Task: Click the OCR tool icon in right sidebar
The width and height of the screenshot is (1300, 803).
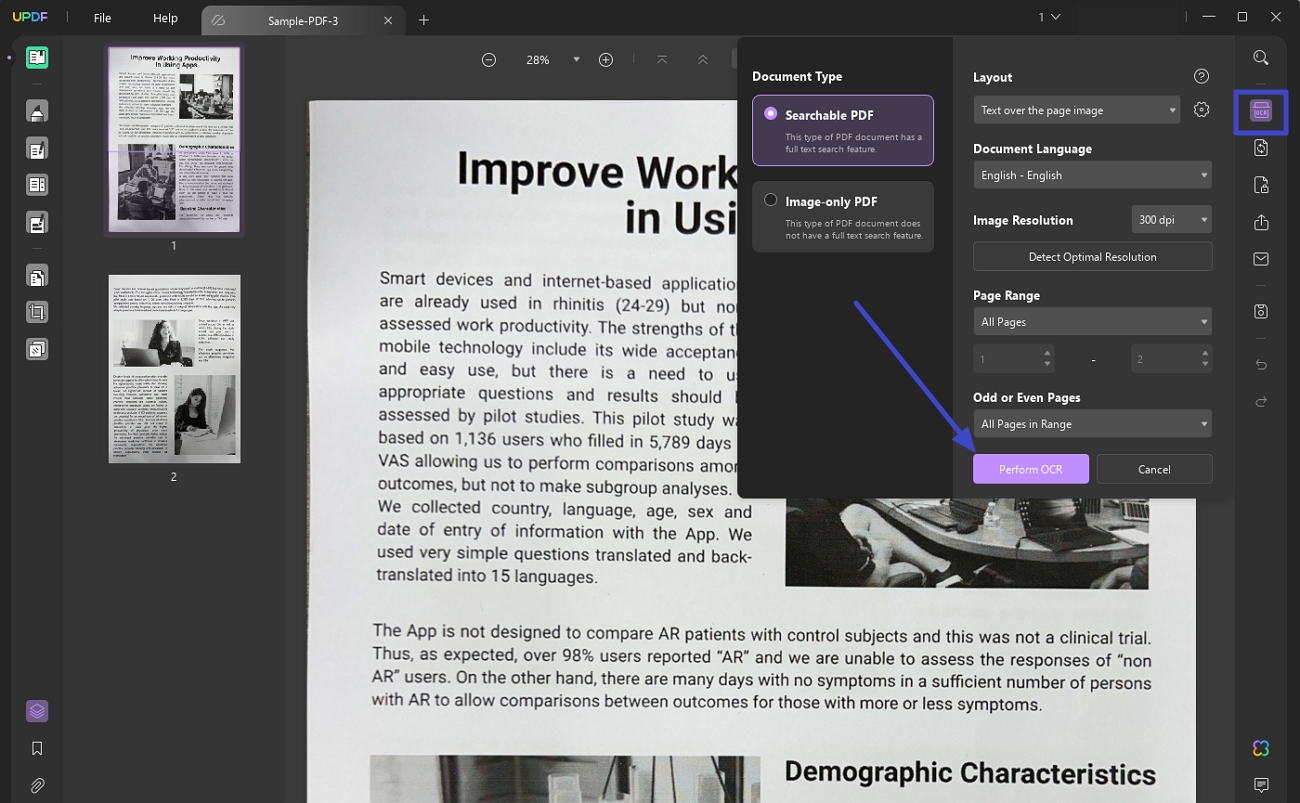Action: tap(1260, 110)
